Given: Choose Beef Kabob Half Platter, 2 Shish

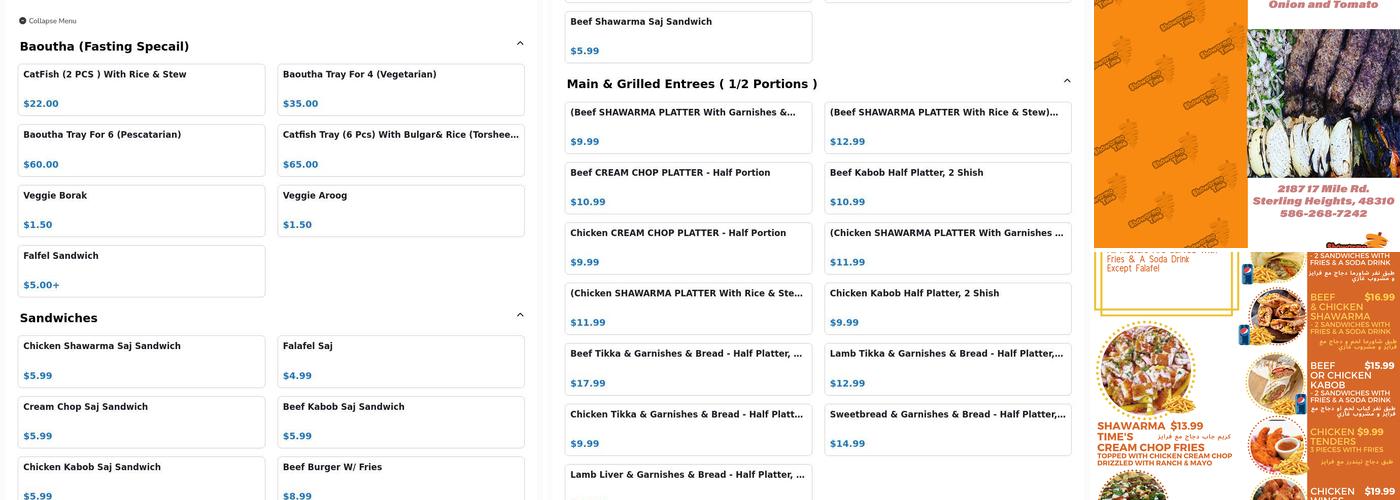Looking at the screenshot, I should click(947, 187).
